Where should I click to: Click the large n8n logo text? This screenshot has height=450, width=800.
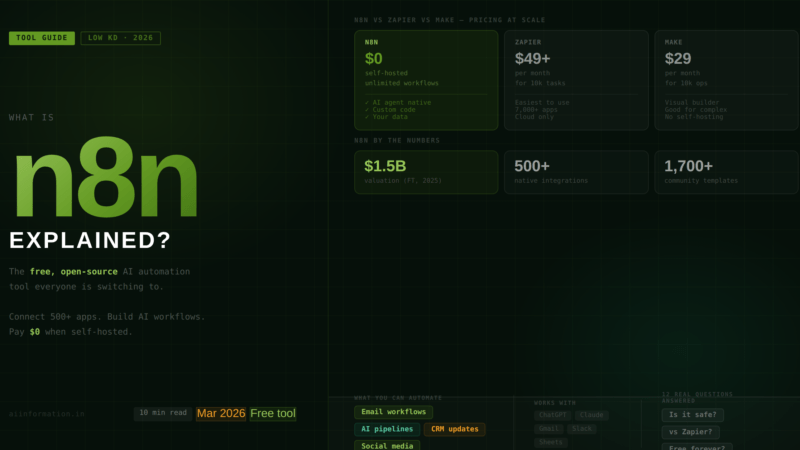(x=106, y=179)
